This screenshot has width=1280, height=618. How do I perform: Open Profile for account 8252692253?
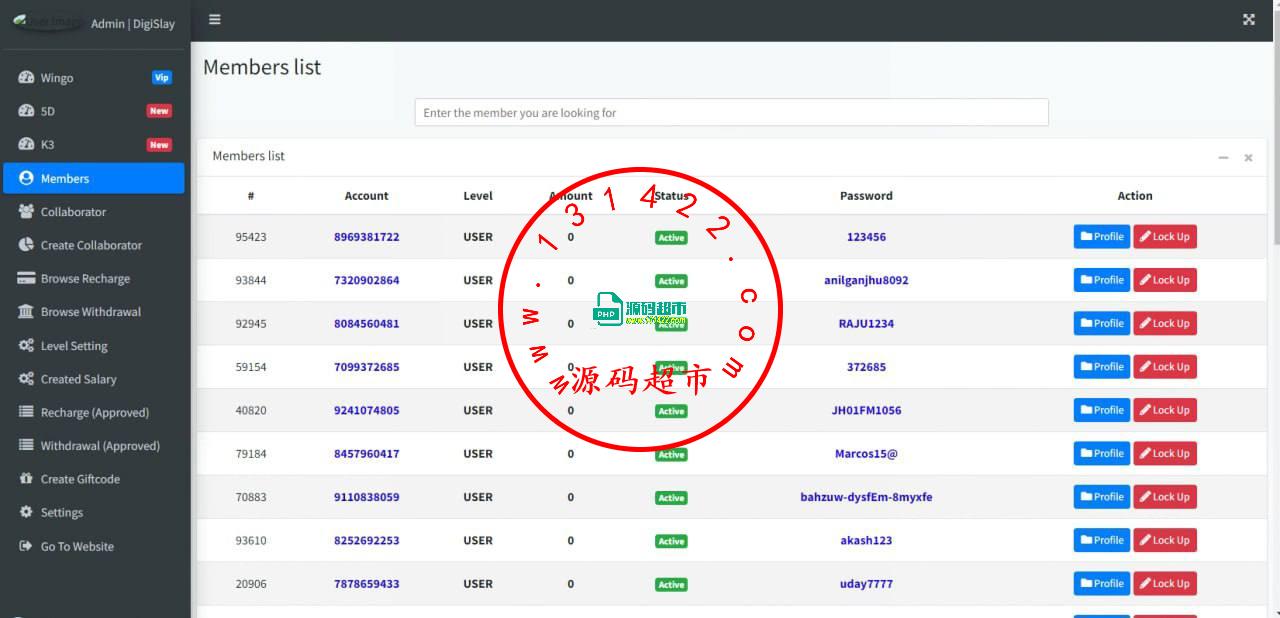tap(1102, 540)
